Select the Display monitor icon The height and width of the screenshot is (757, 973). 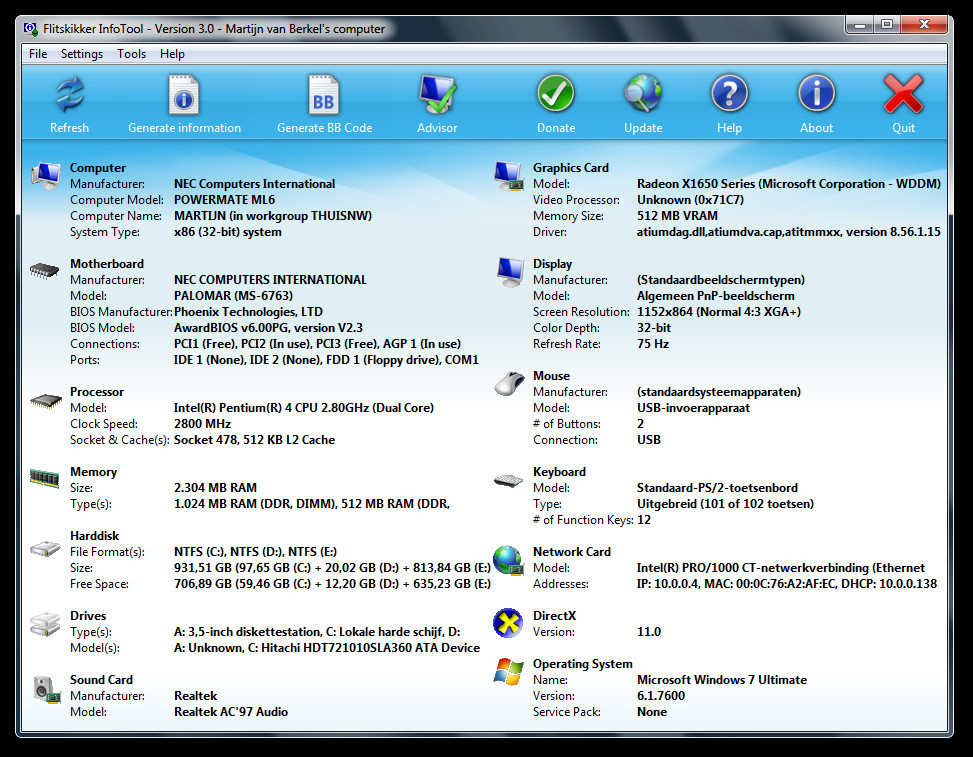pos(510,272)
